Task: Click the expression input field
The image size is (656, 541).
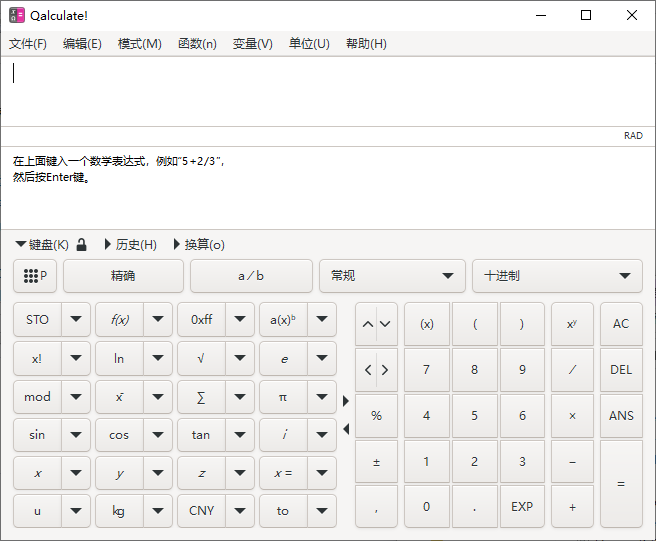Action: pos(328,90)
